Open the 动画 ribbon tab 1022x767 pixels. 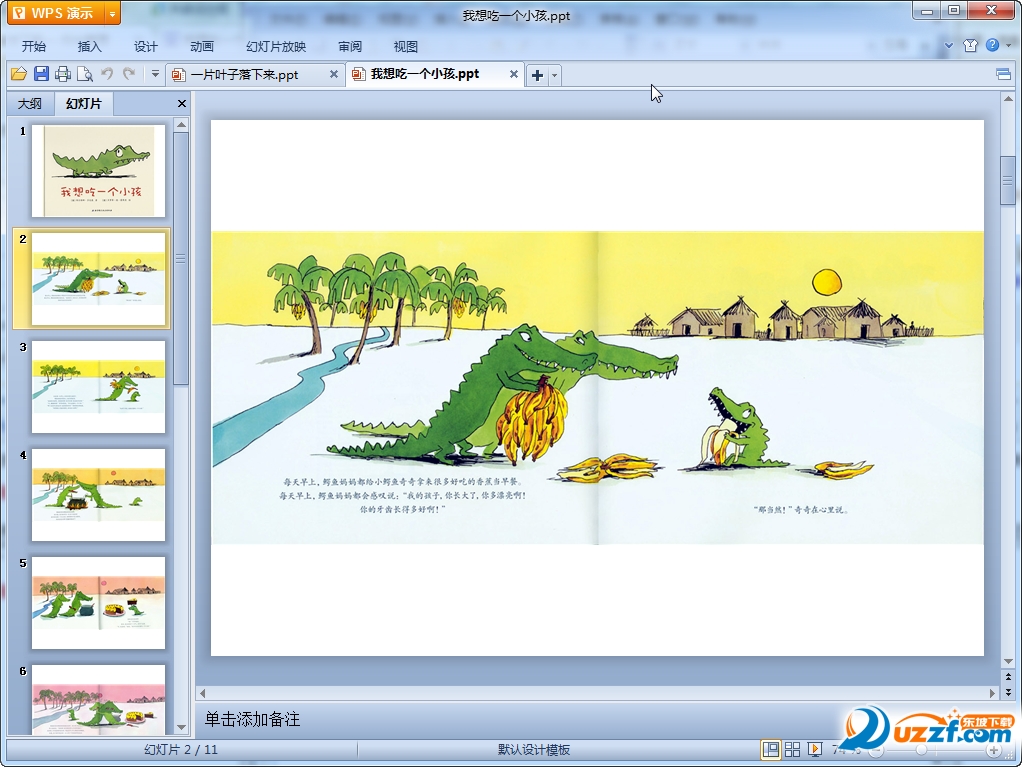(202, 46)
